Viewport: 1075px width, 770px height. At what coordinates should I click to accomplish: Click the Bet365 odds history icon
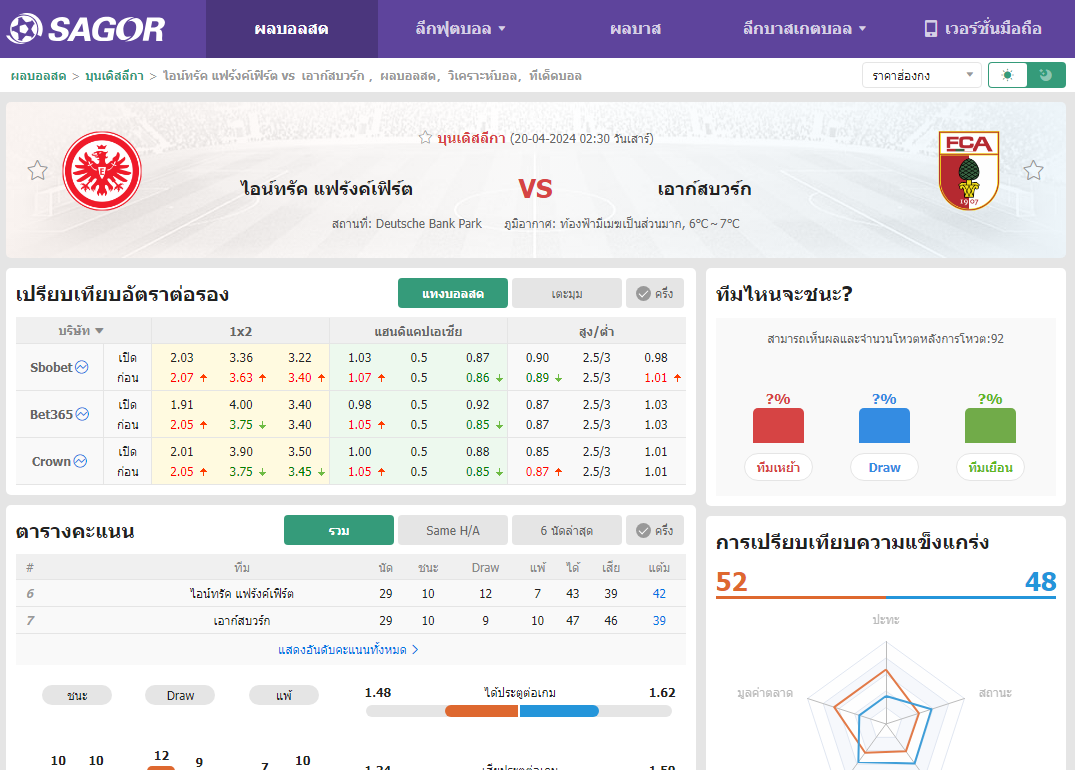tap(82, 414)
